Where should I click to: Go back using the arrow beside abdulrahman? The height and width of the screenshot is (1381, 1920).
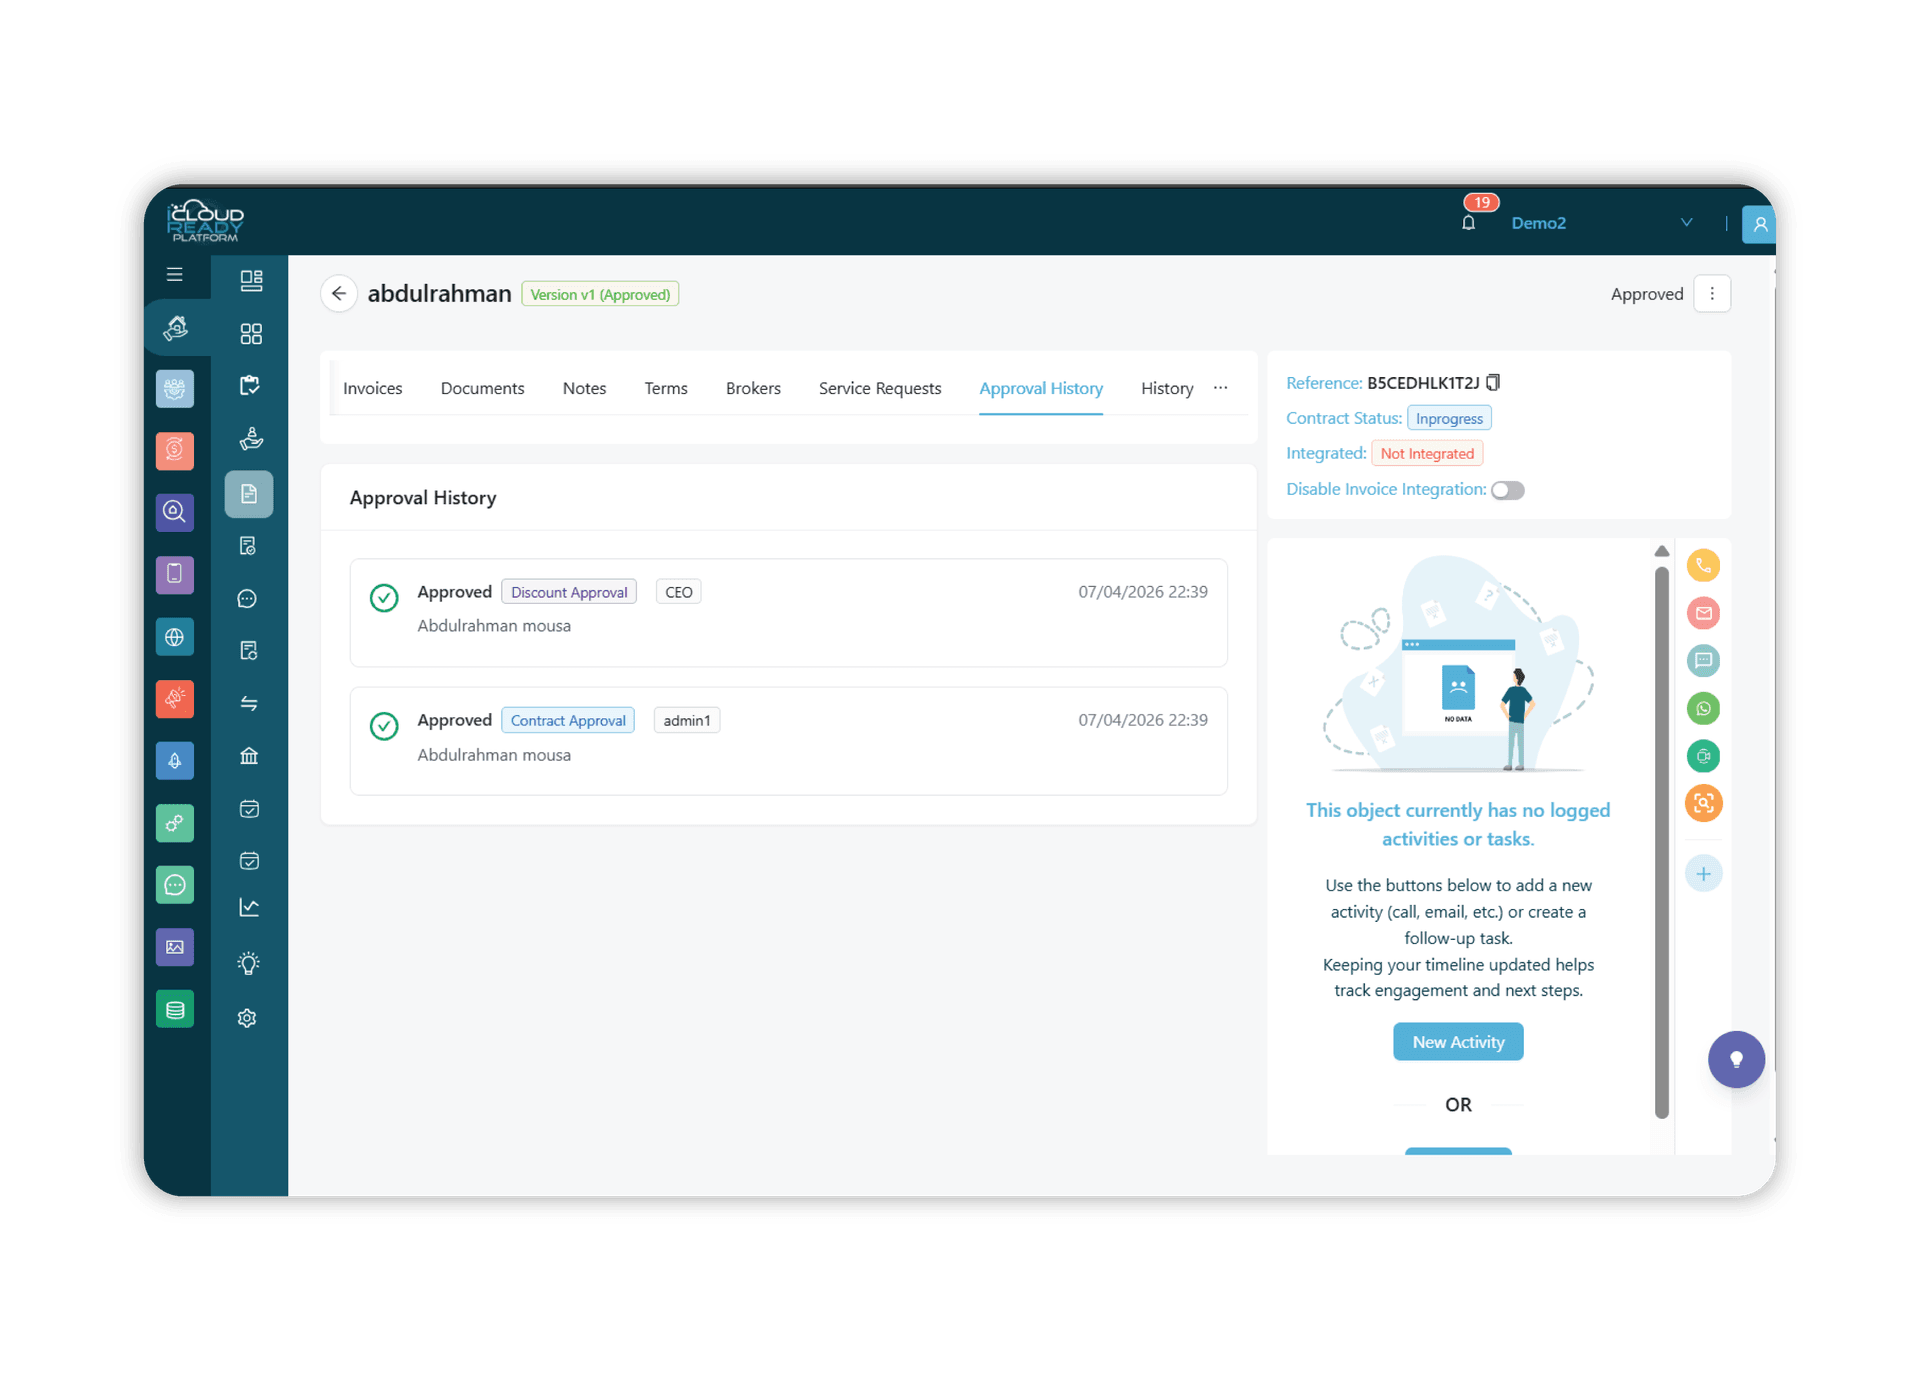[x=339, y=293]
